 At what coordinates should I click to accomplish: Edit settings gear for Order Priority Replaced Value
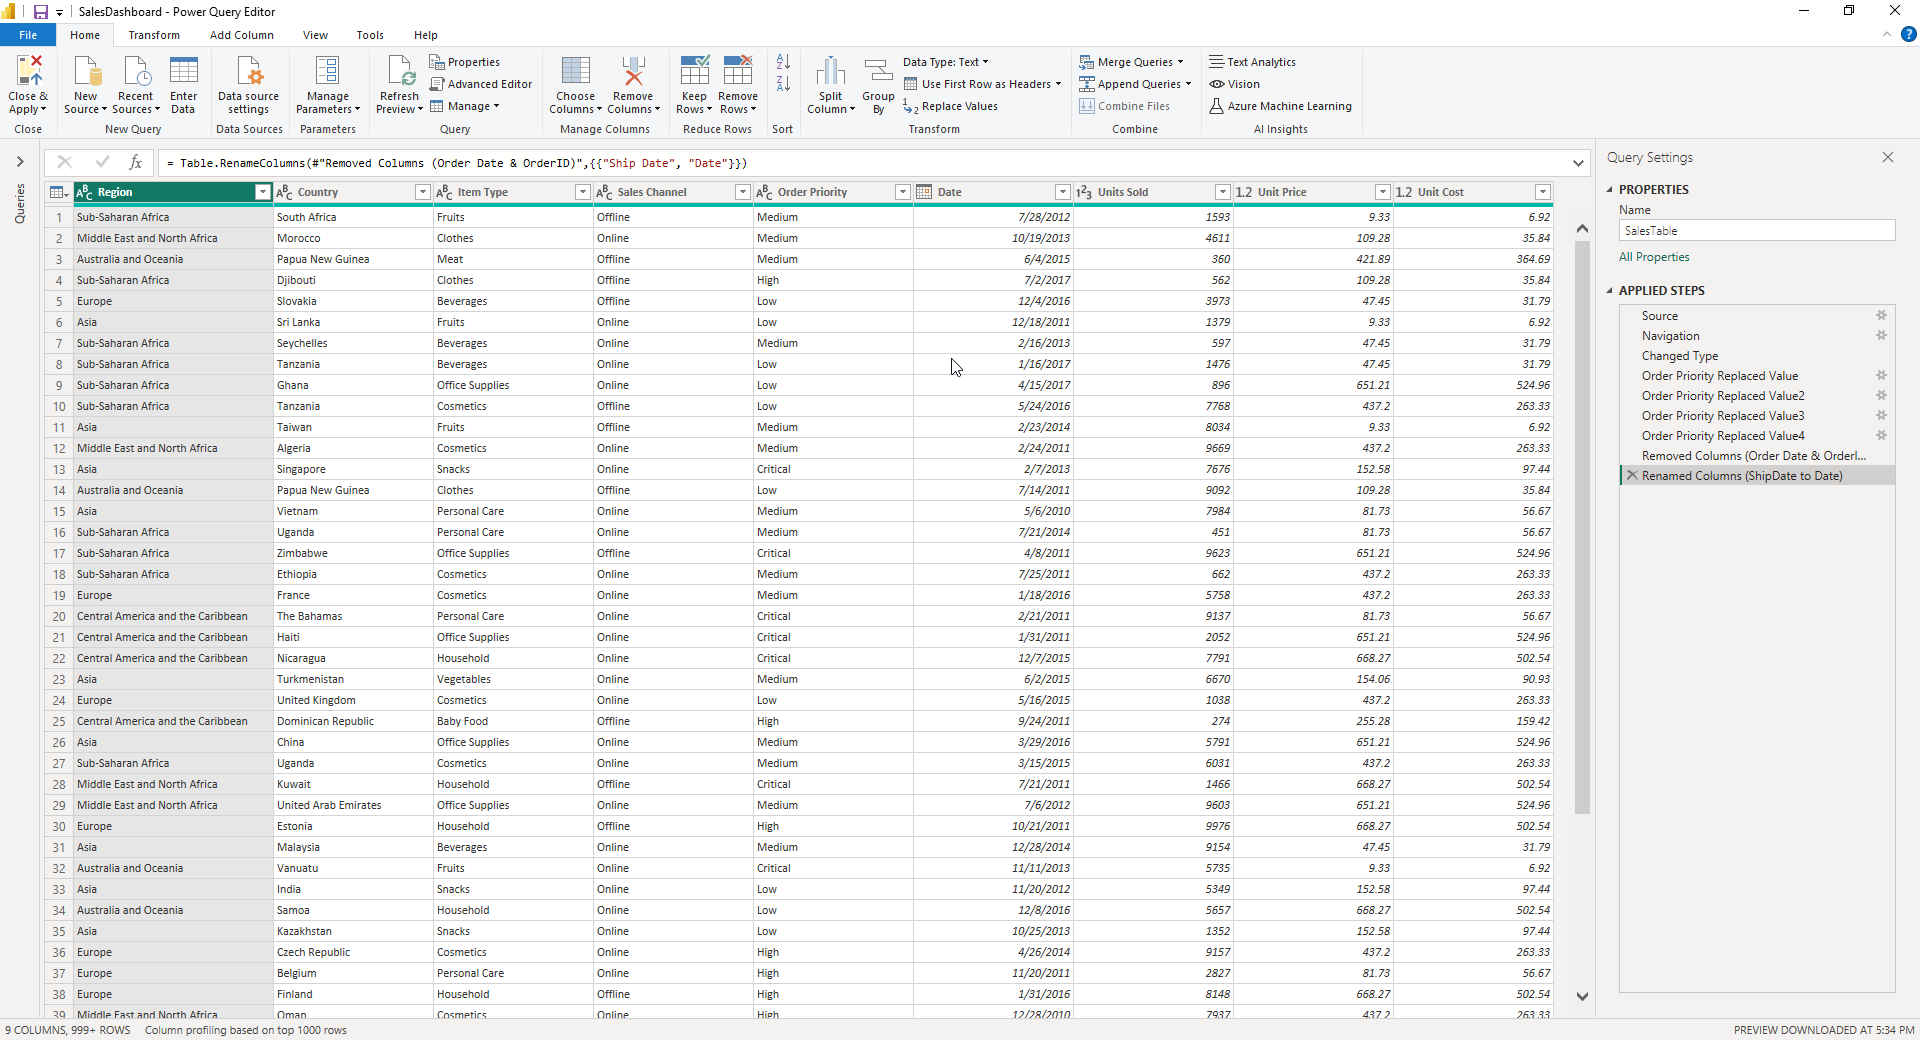[1881, 375]
